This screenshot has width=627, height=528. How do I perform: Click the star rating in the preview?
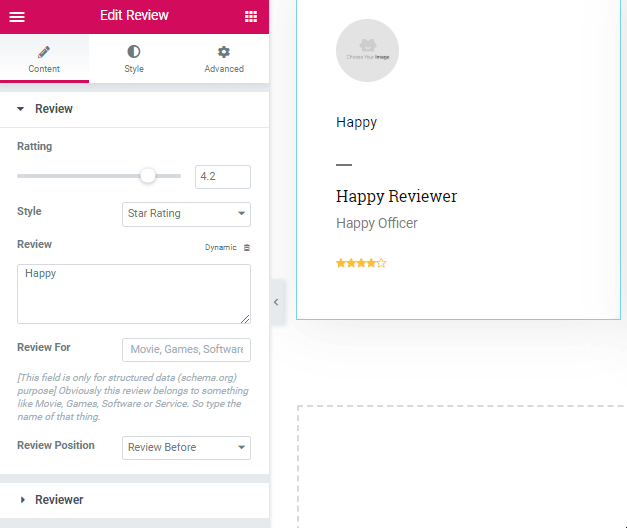(361, 263)
